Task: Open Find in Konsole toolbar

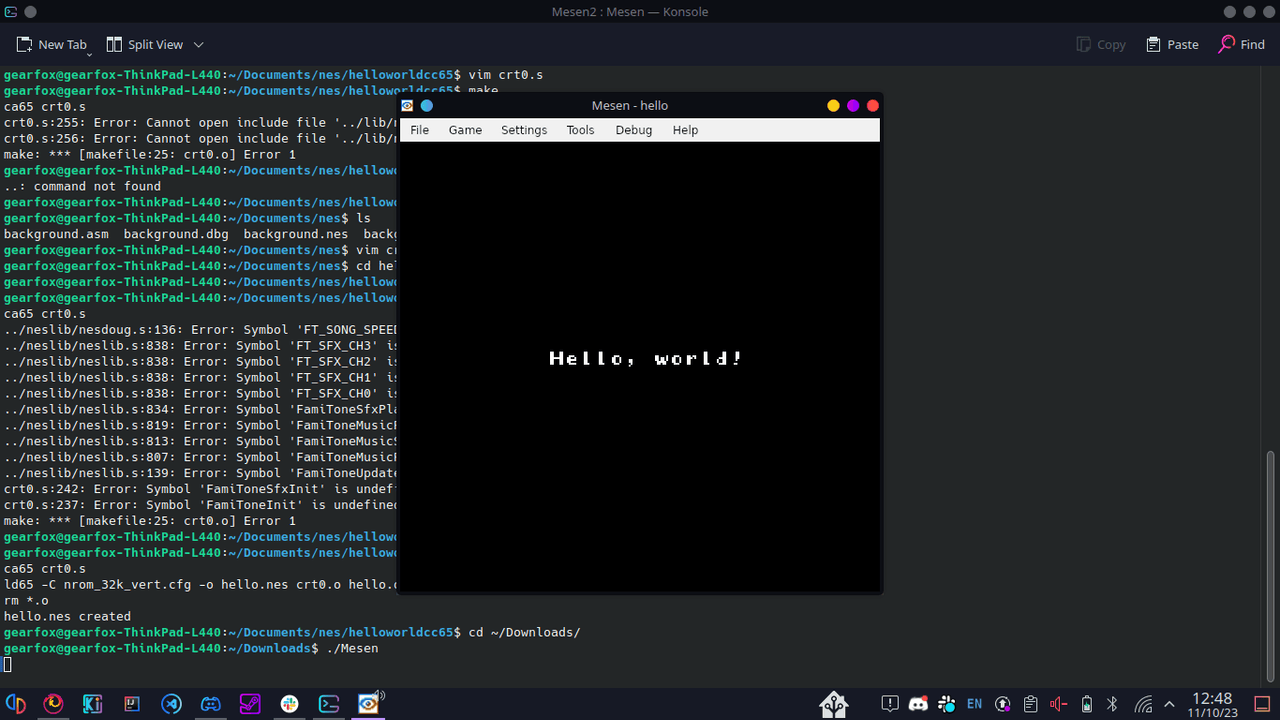Action: pos(1241,45)
